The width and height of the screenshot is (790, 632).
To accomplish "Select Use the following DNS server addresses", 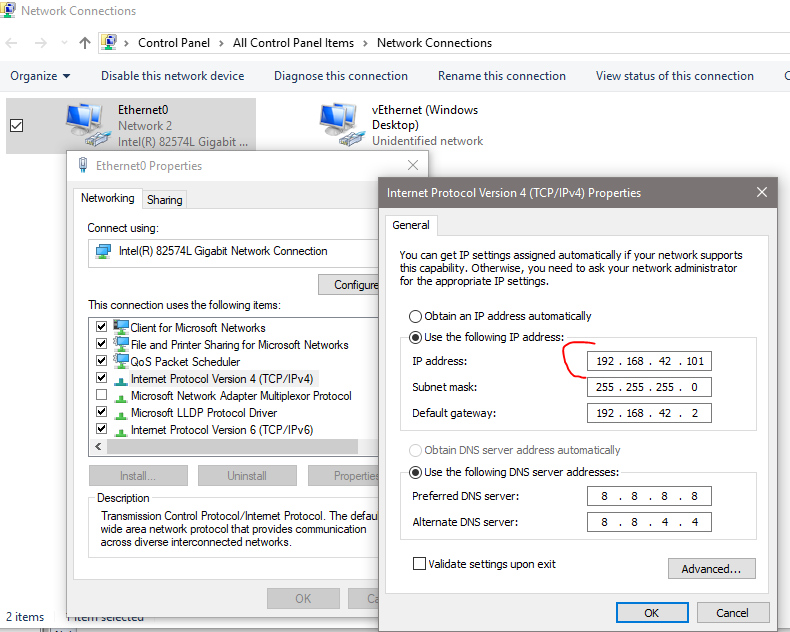I will pos(415,472).
